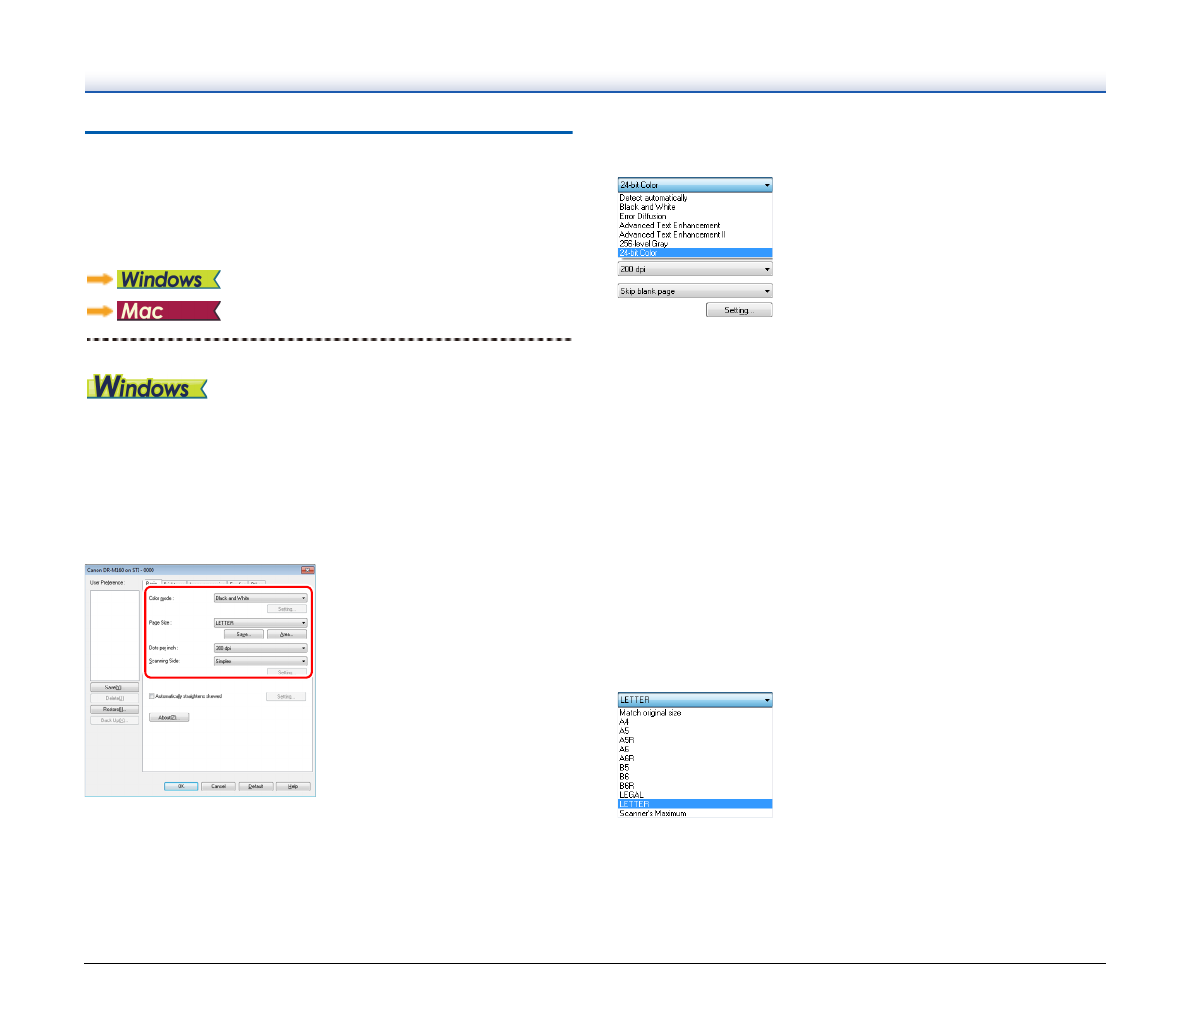Viewport: 1190px width, 1020px height.
Task: Click Setting button below Skip blank page
Action: click(739, 311)
